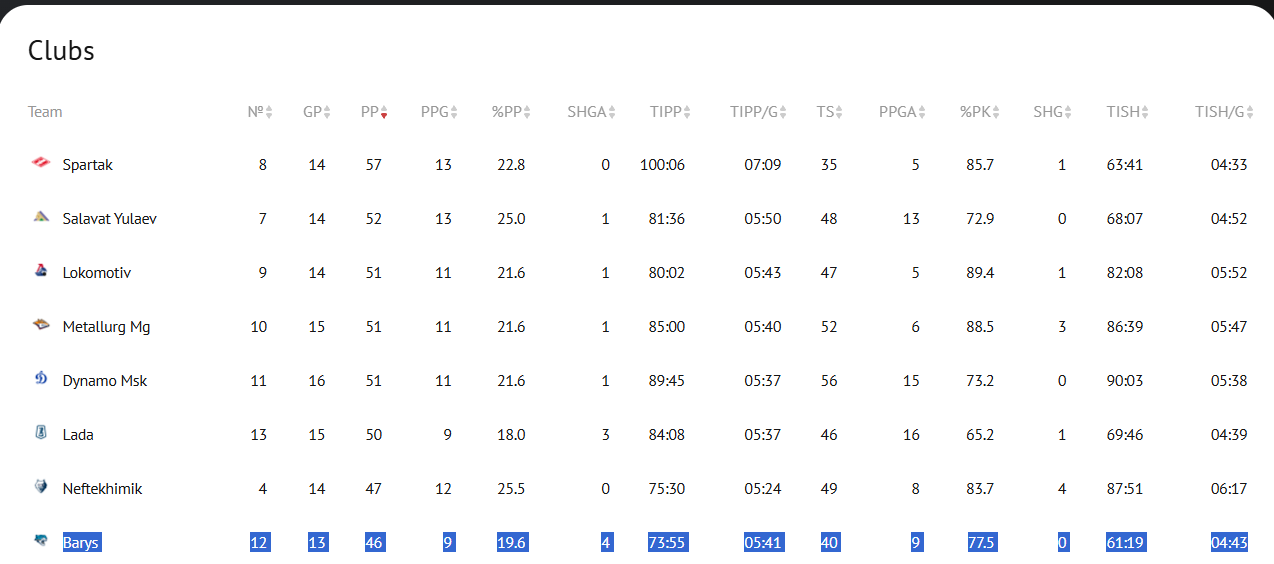This screenshot has height=564, width=1274.
Task: Click the Barys team logo
Action: 40,542
